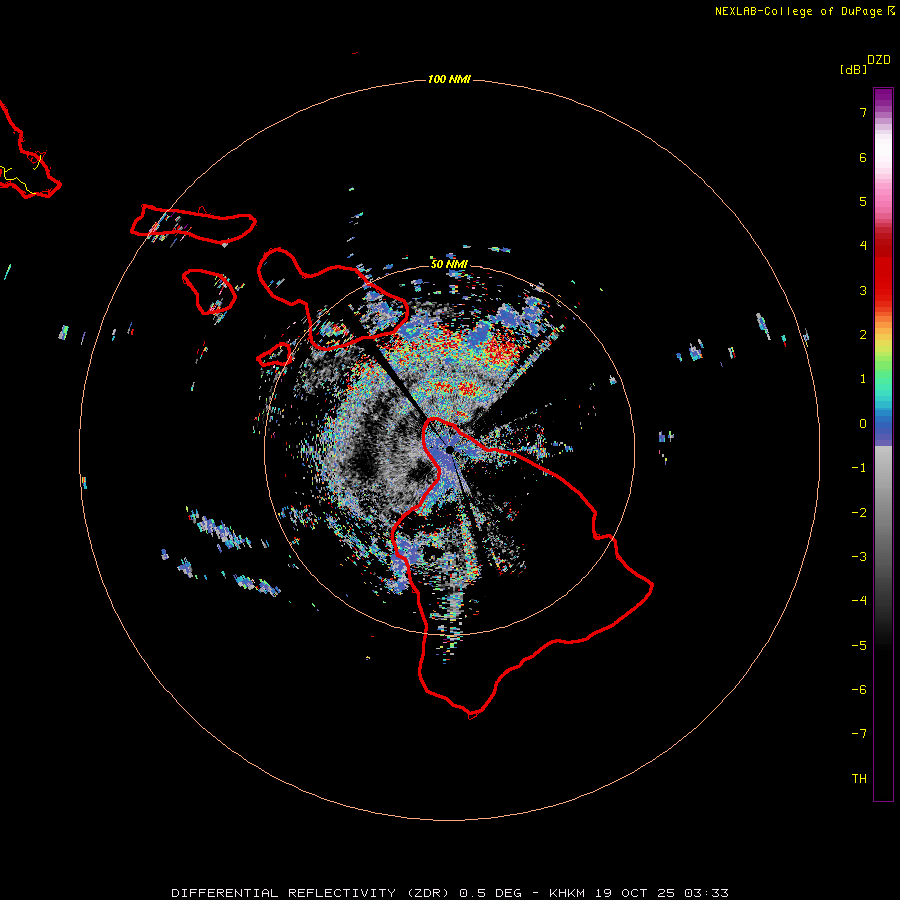Viewport: 900px width, 900px height.
Task: Click the NEXLAB-College of DuPage watermark text
Action: pos(804,11)
